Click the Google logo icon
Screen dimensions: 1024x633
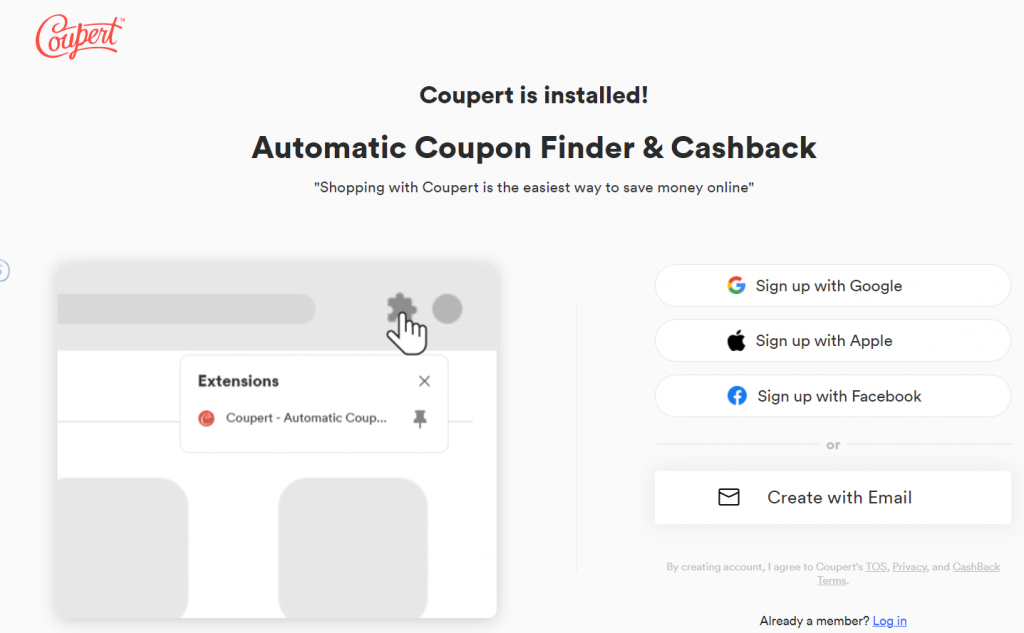(736, 285)
